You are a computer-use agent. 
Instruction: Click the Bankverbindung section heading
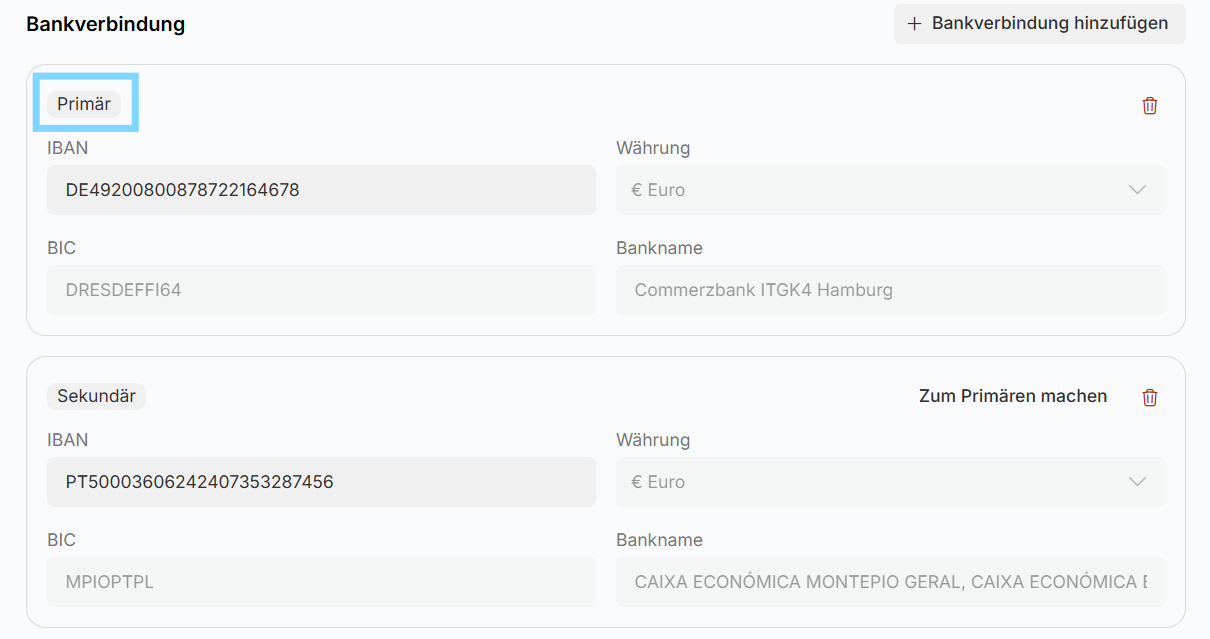coord(105,24)
